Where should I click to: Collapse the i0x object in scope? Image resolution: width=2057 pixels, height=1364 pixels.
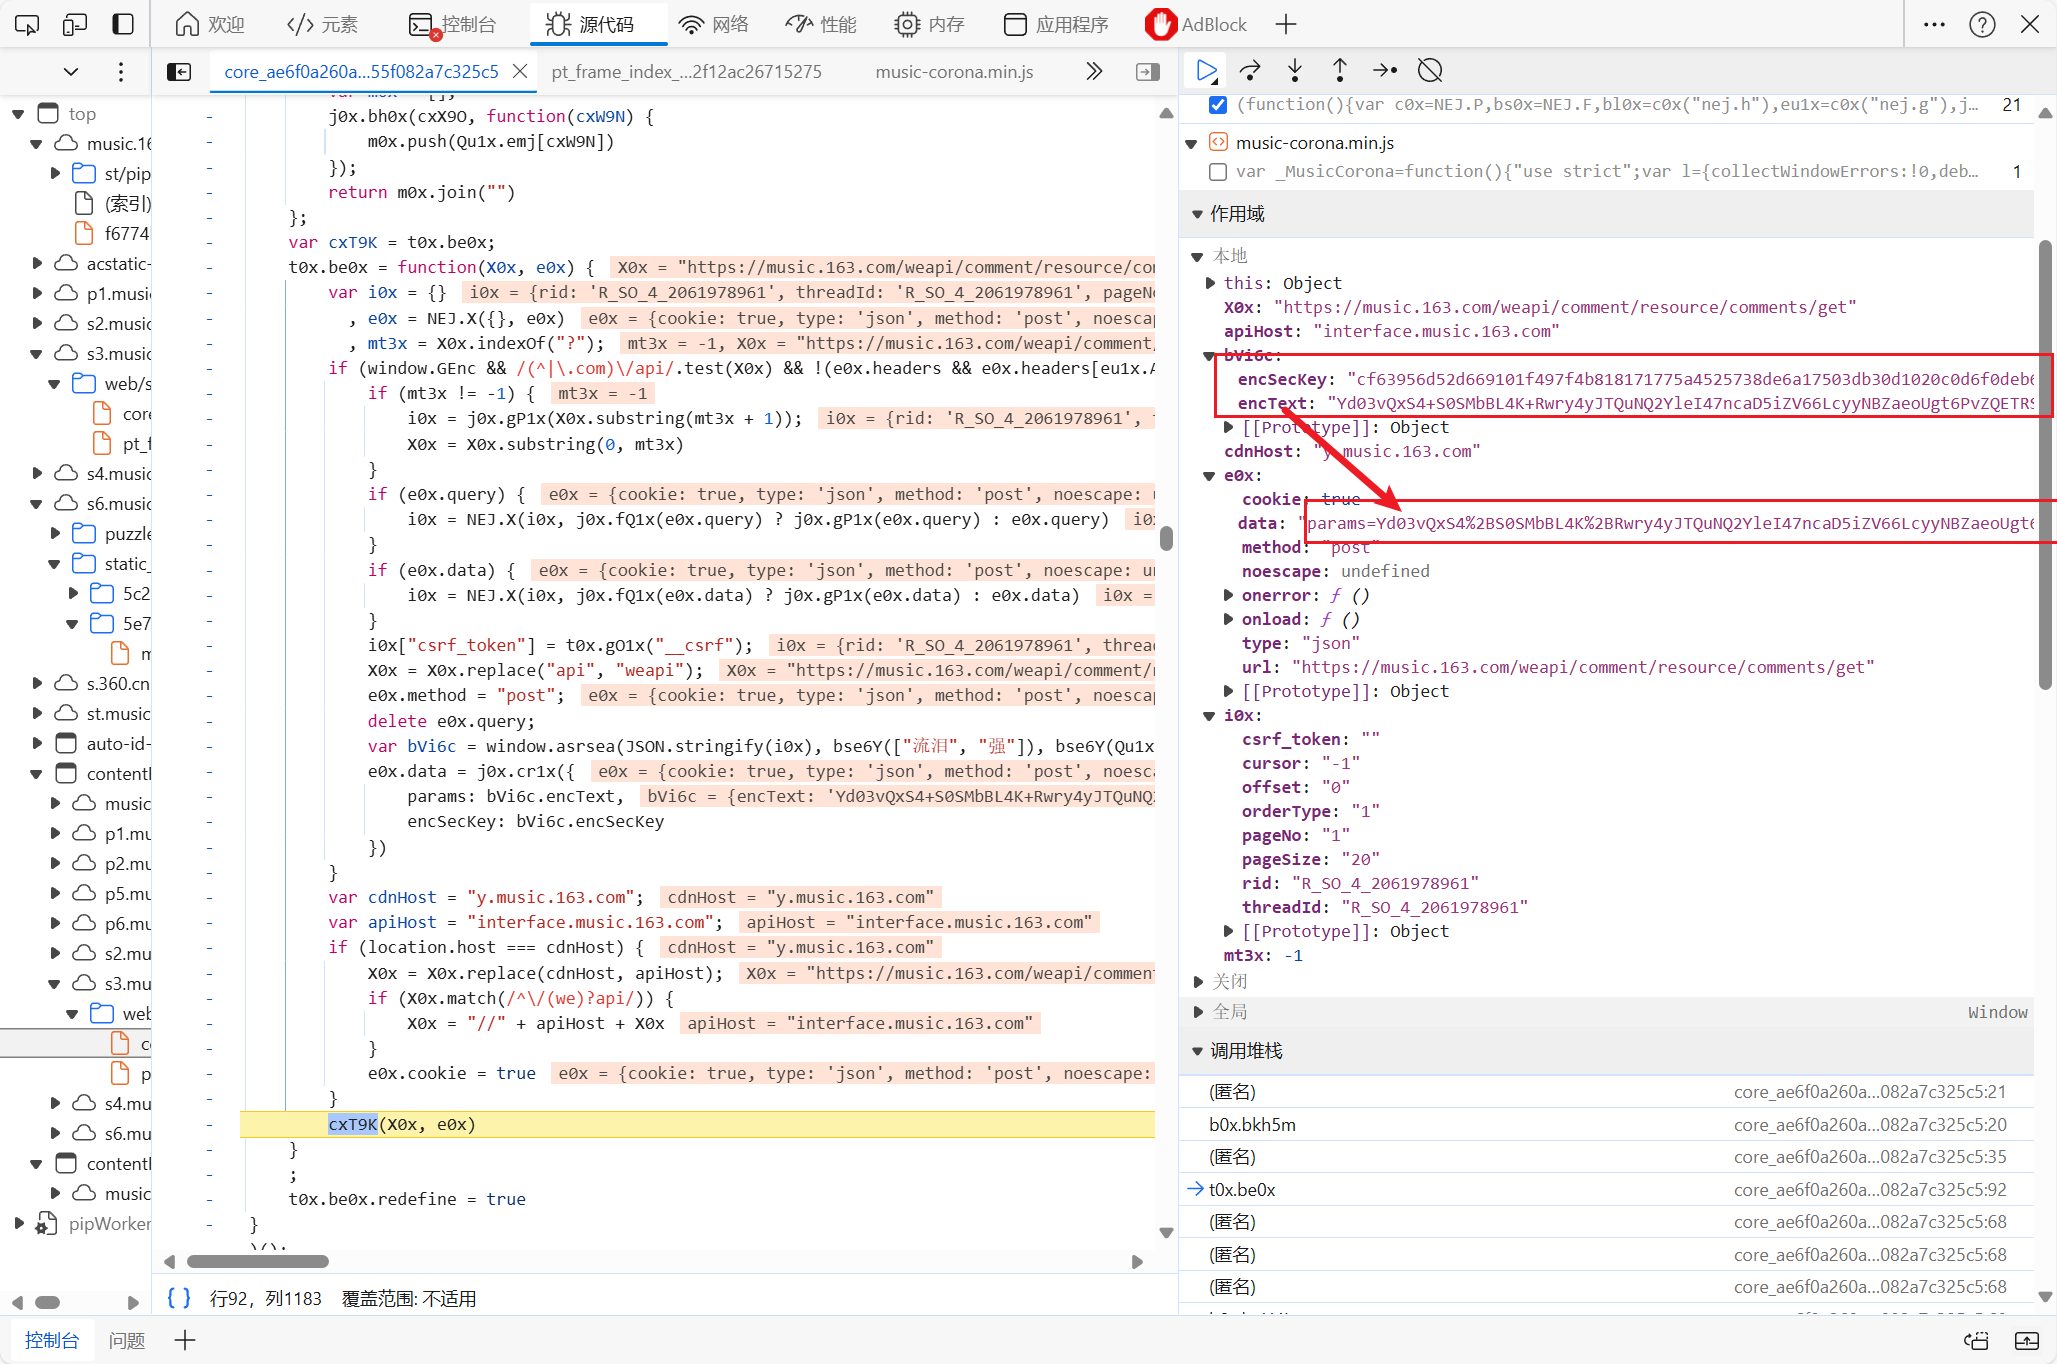coord(1209,715)
